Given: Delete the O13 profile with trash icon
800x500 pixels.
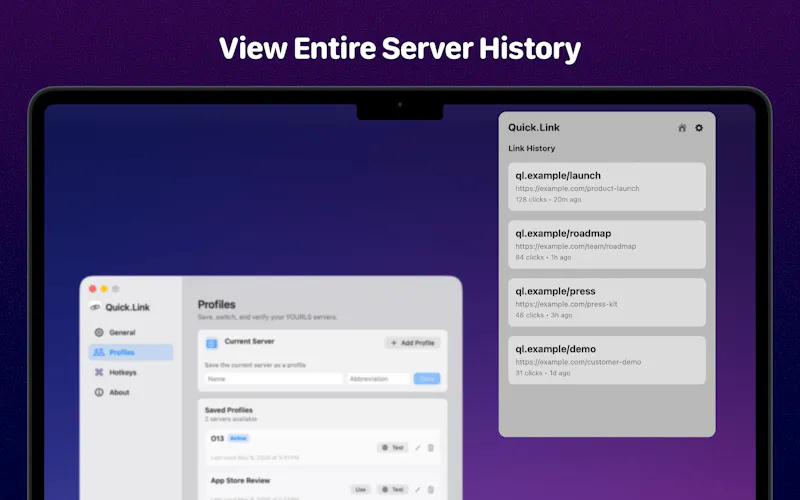Looking at the screenshot, I should pos(431,448).
